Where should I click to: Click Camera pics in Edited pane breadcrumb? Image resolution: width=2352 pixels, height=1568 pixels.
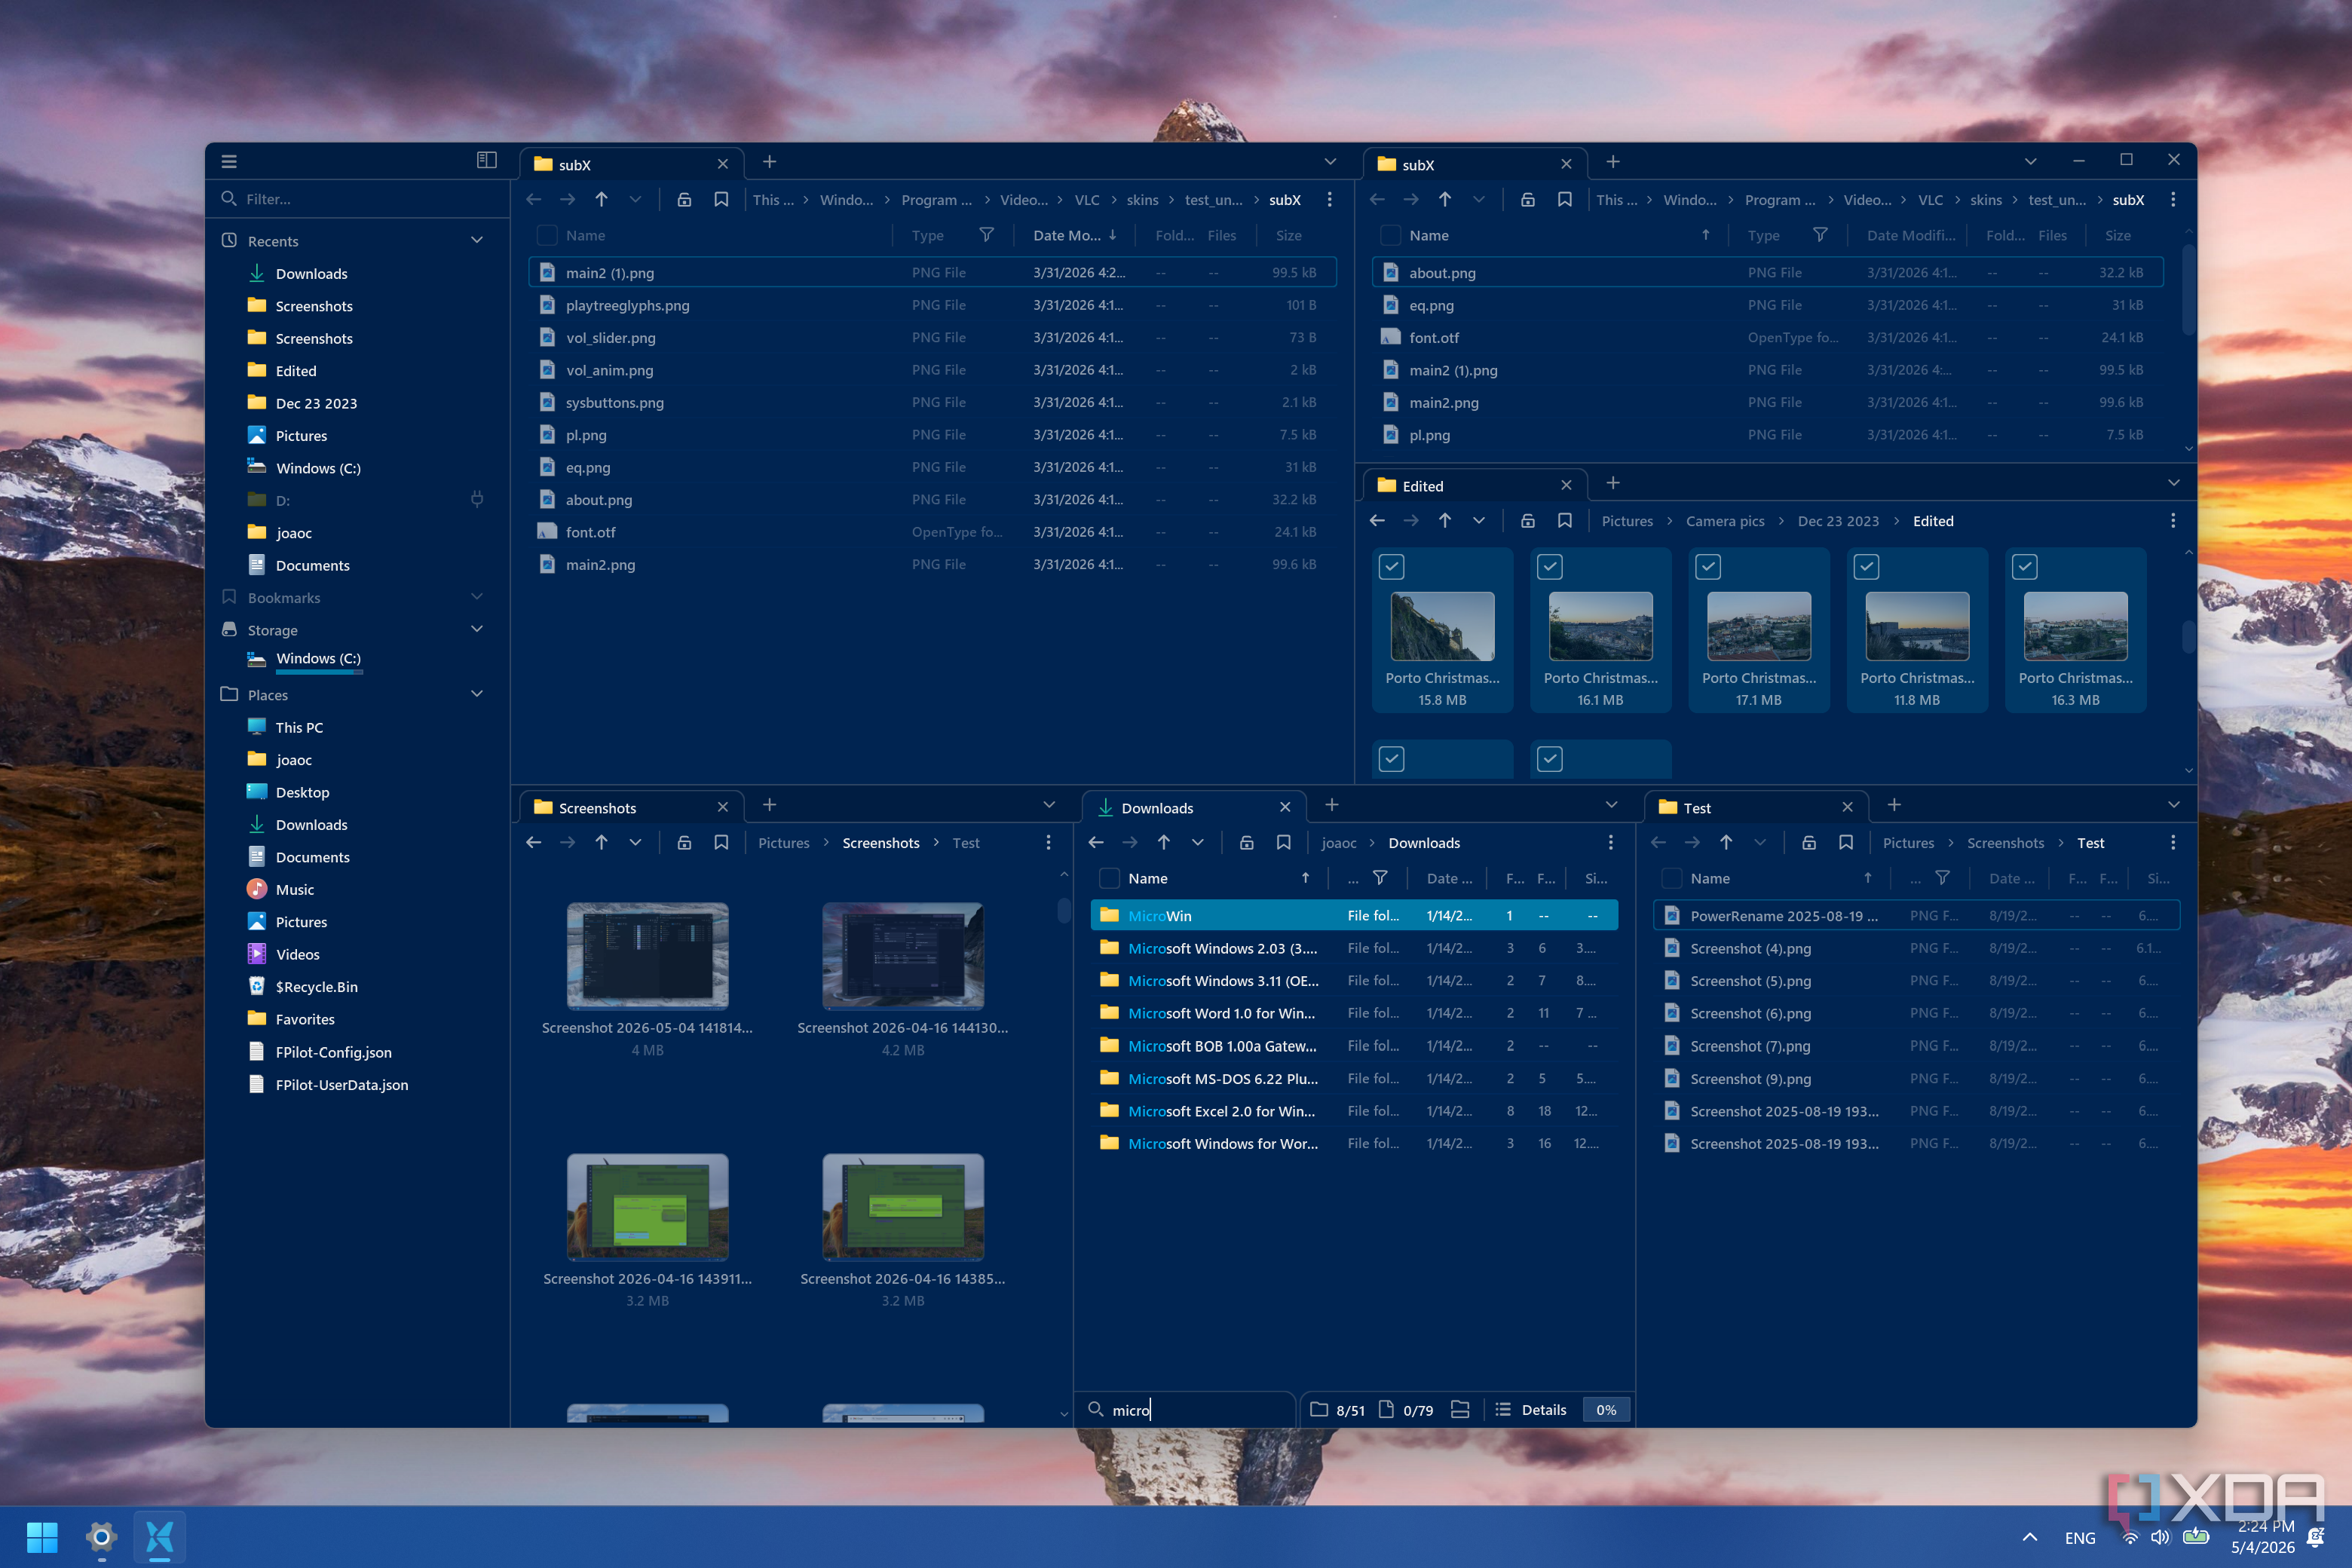[x=1725, y=521]
